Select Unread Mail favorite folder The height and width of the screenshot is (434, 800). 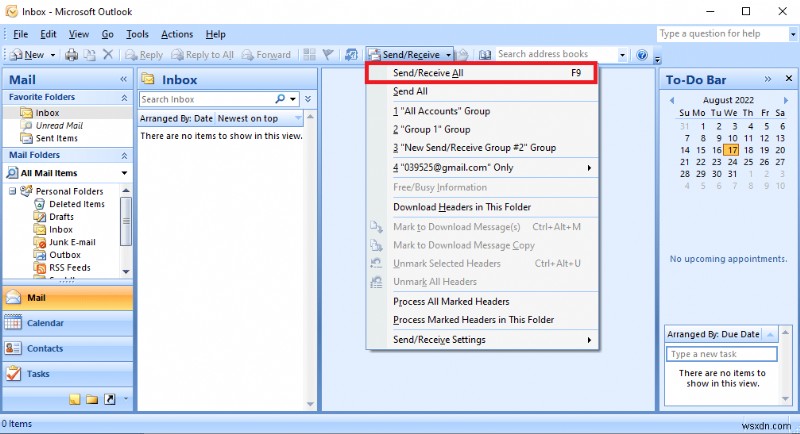pos(59,125)
